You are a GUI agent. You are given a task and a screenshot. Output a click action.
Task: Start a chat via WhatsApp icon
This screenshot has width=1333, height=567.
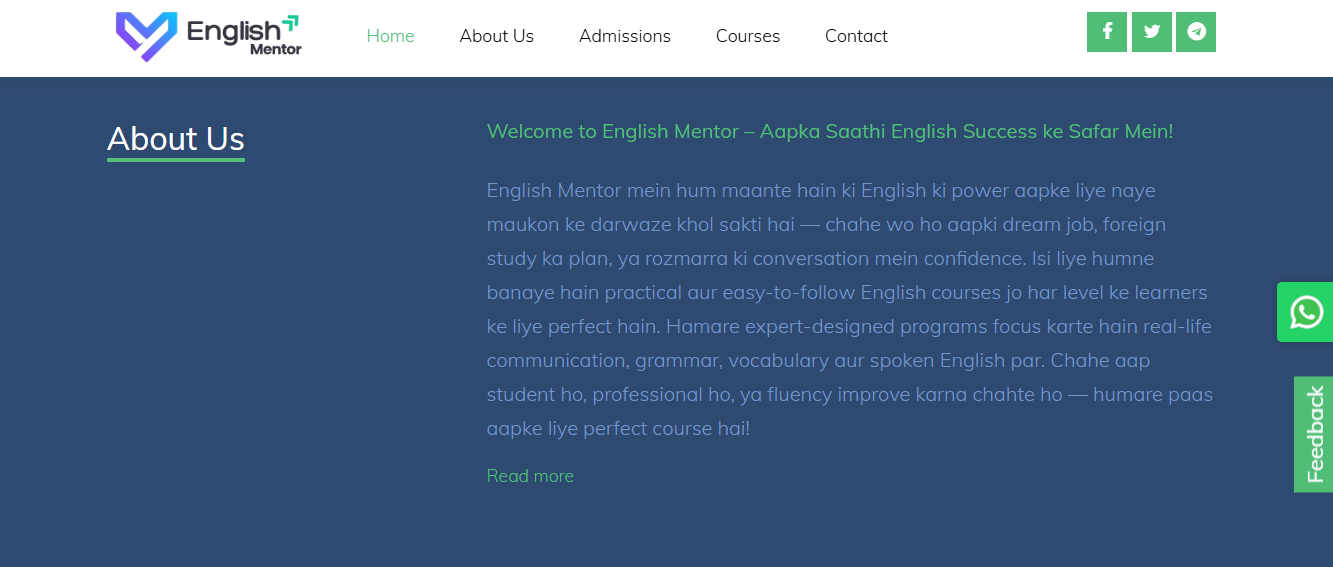[x=1306, y=312]
